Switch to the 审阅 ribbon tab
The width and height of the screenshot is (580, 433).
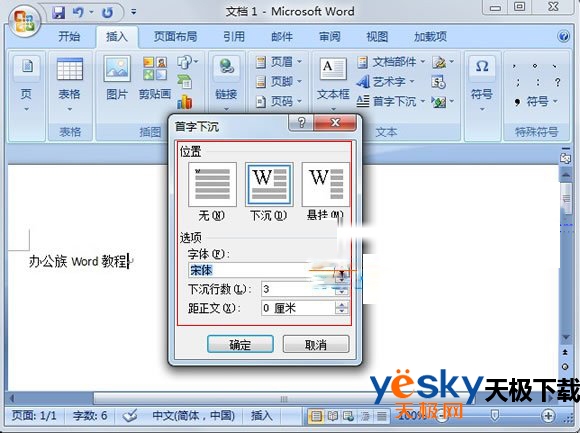(329, 36)
